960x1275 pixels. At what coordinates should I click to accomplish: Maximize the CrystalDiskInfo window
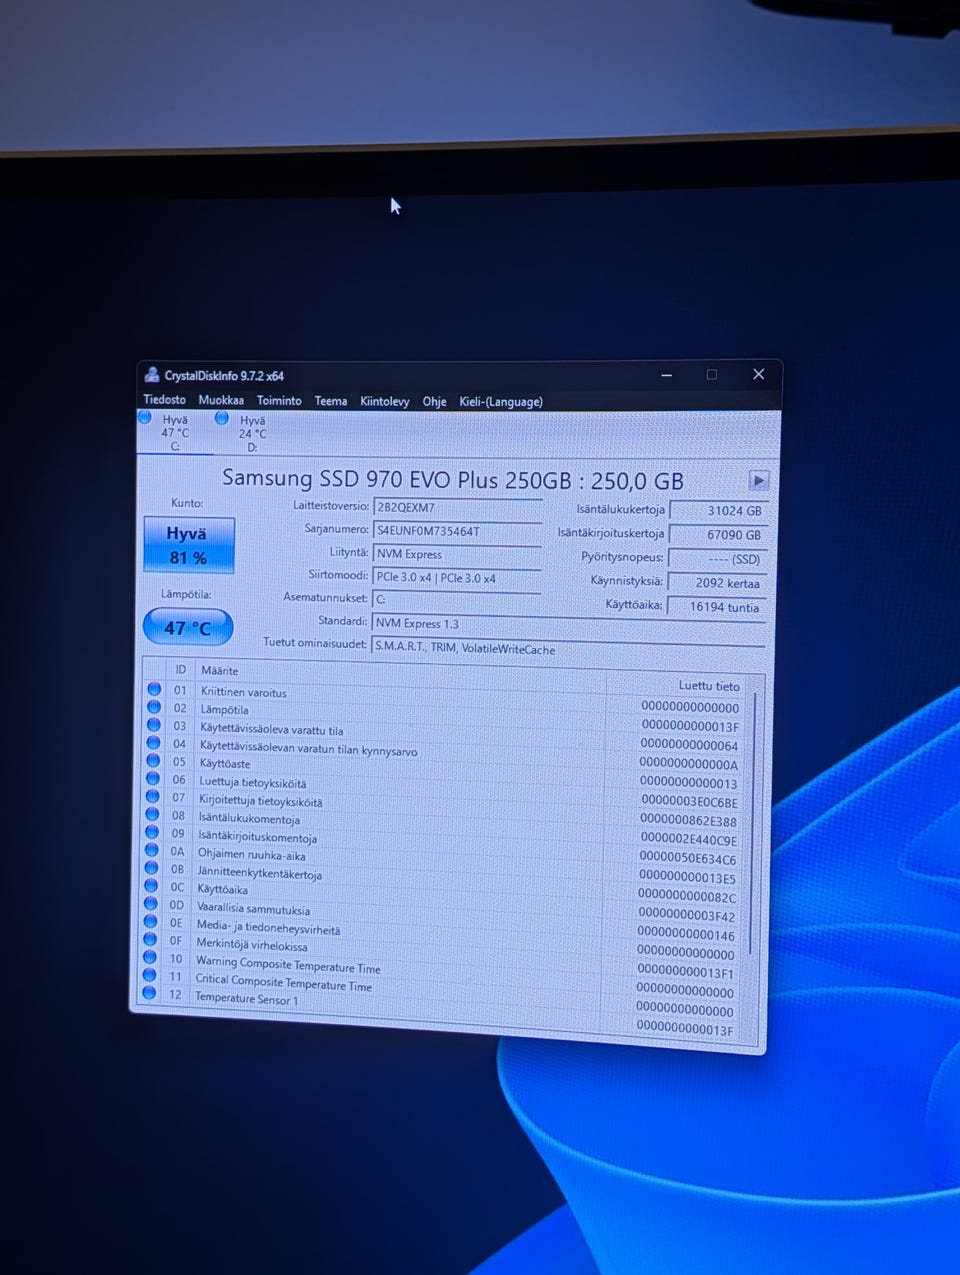click(x=712, y=374)
